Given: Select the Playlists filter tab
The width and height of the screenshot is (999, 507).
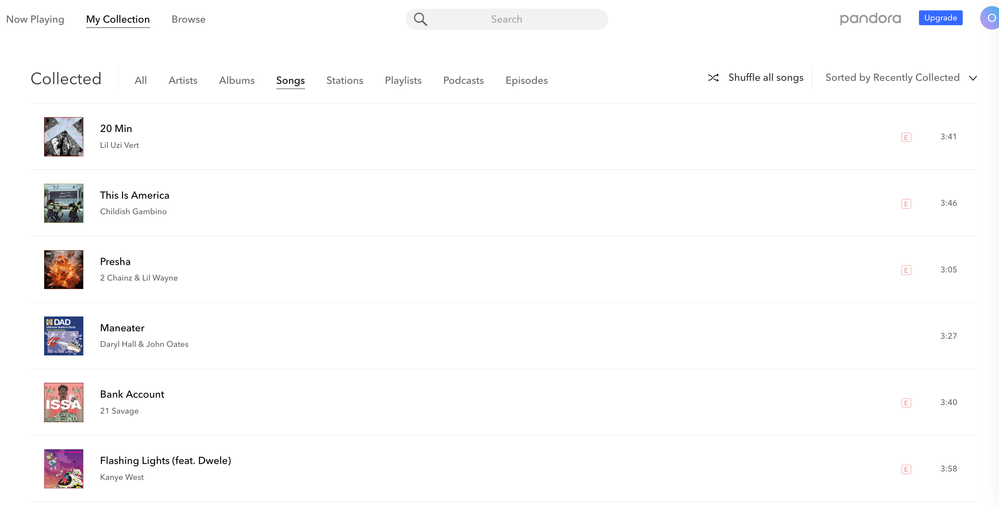Looking at the screenshot, I should [x=403, y=80].
